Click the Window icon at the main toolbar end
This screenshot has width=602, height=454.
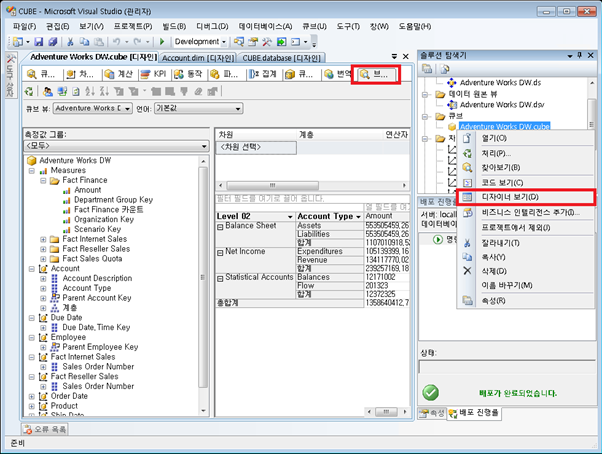pos(296,41)
